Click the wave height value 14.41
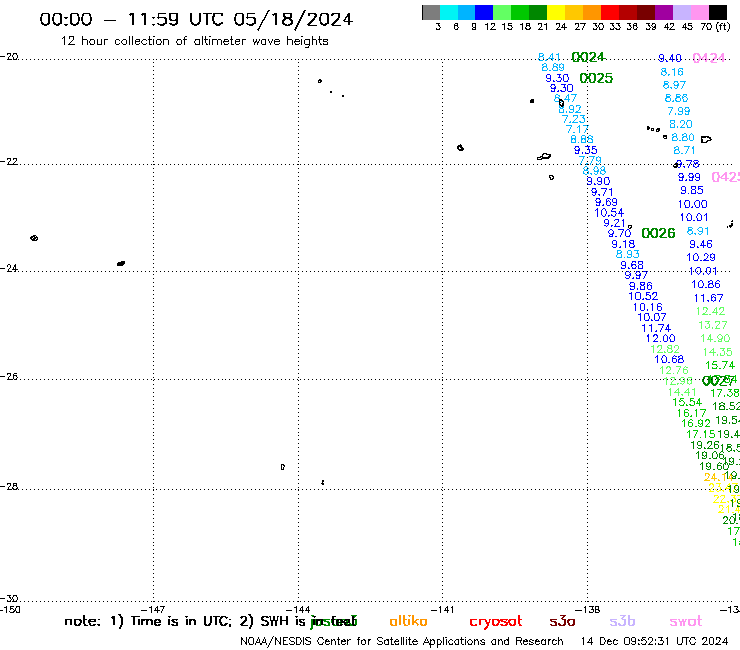740x650 pixels. click(x=682, y=392)
